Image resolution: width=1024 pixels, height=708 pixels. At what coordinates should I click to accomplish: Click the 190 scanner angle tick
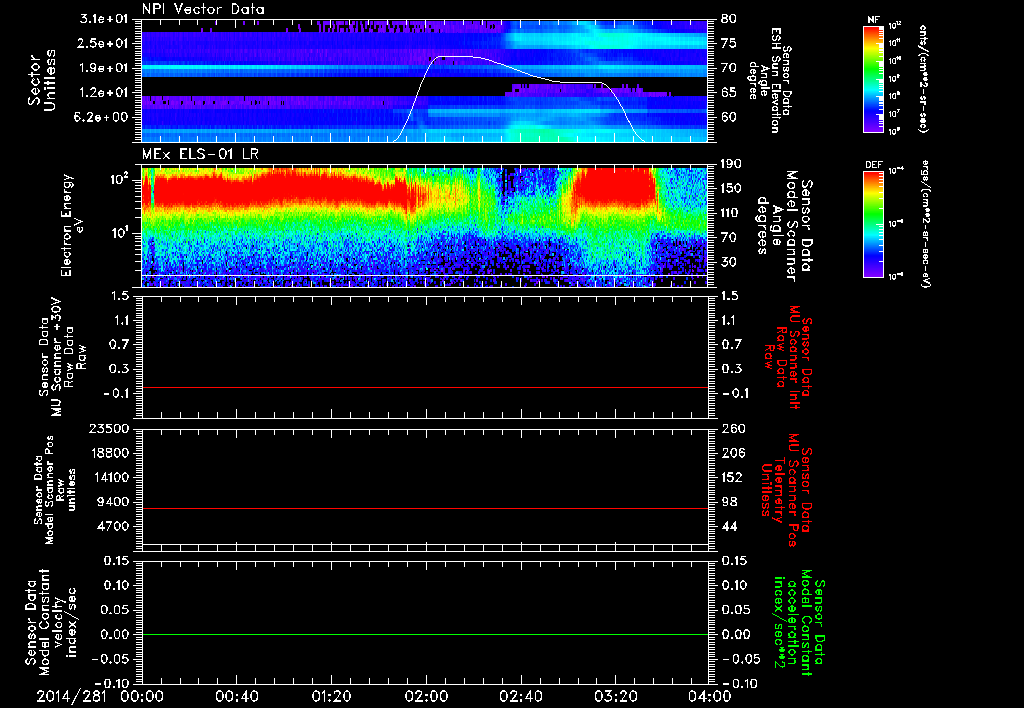731,164
